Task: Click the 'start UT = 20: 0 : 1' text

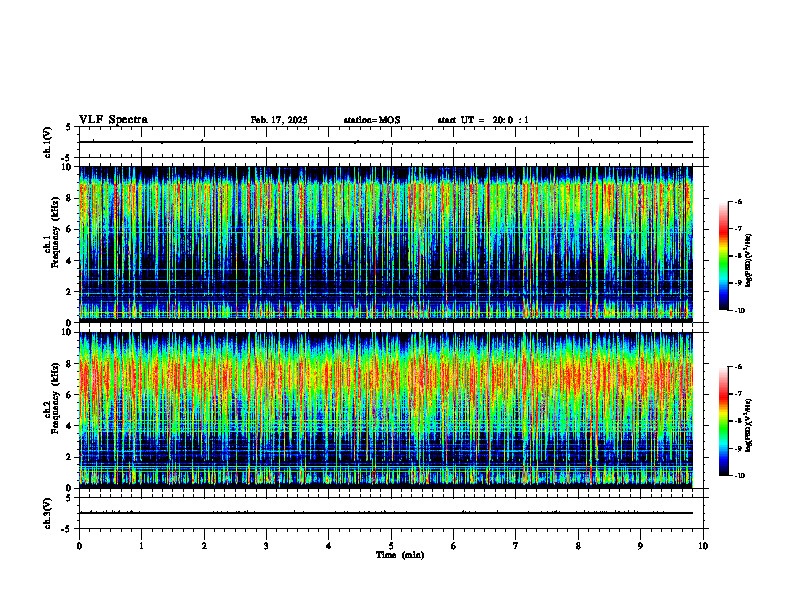Action: click(483, 120)
